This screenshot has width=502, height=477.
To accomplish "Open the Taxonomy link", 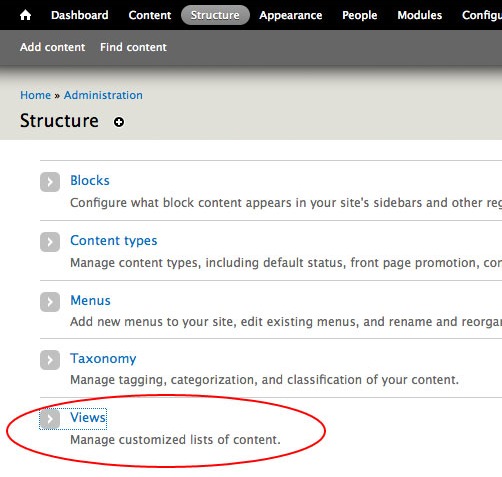I will pos(103,359).
